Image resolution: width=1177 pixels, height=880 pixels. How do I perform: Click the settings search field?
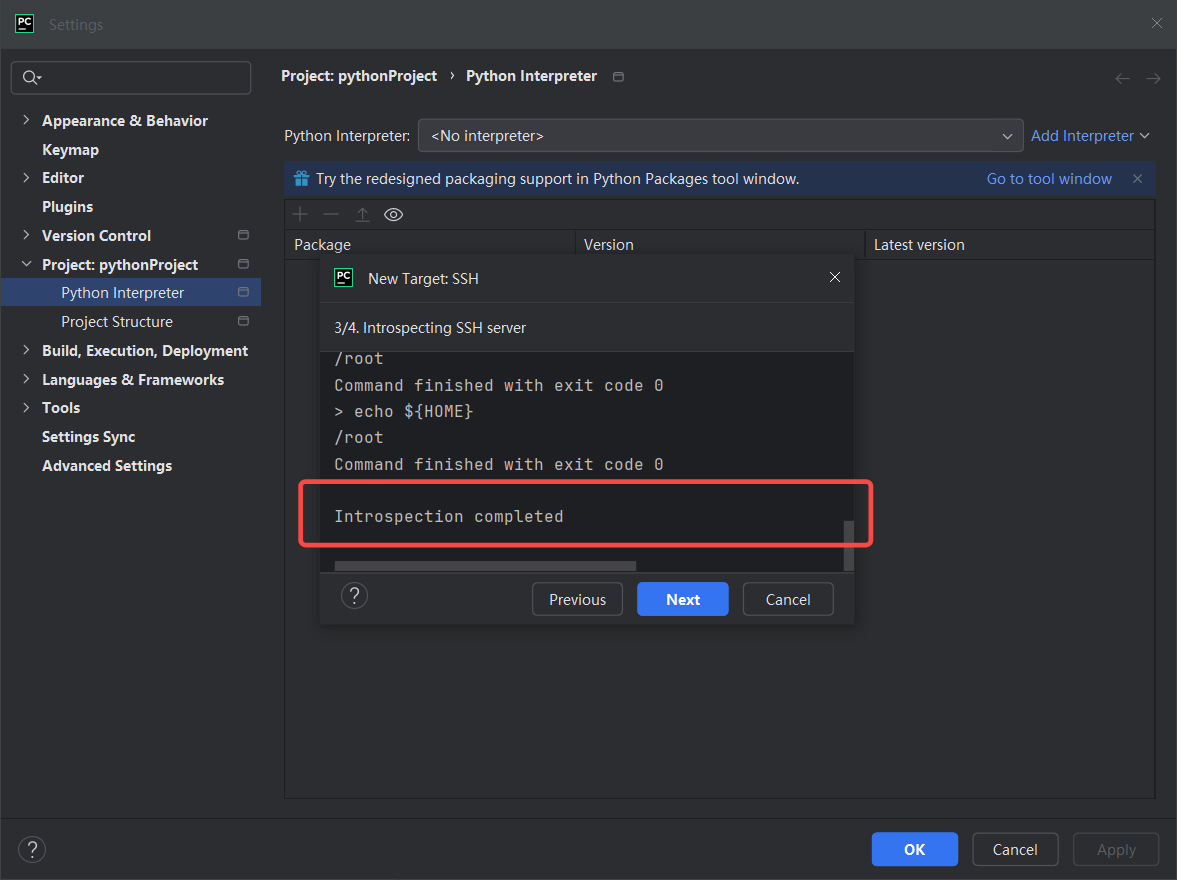point(131,78)
